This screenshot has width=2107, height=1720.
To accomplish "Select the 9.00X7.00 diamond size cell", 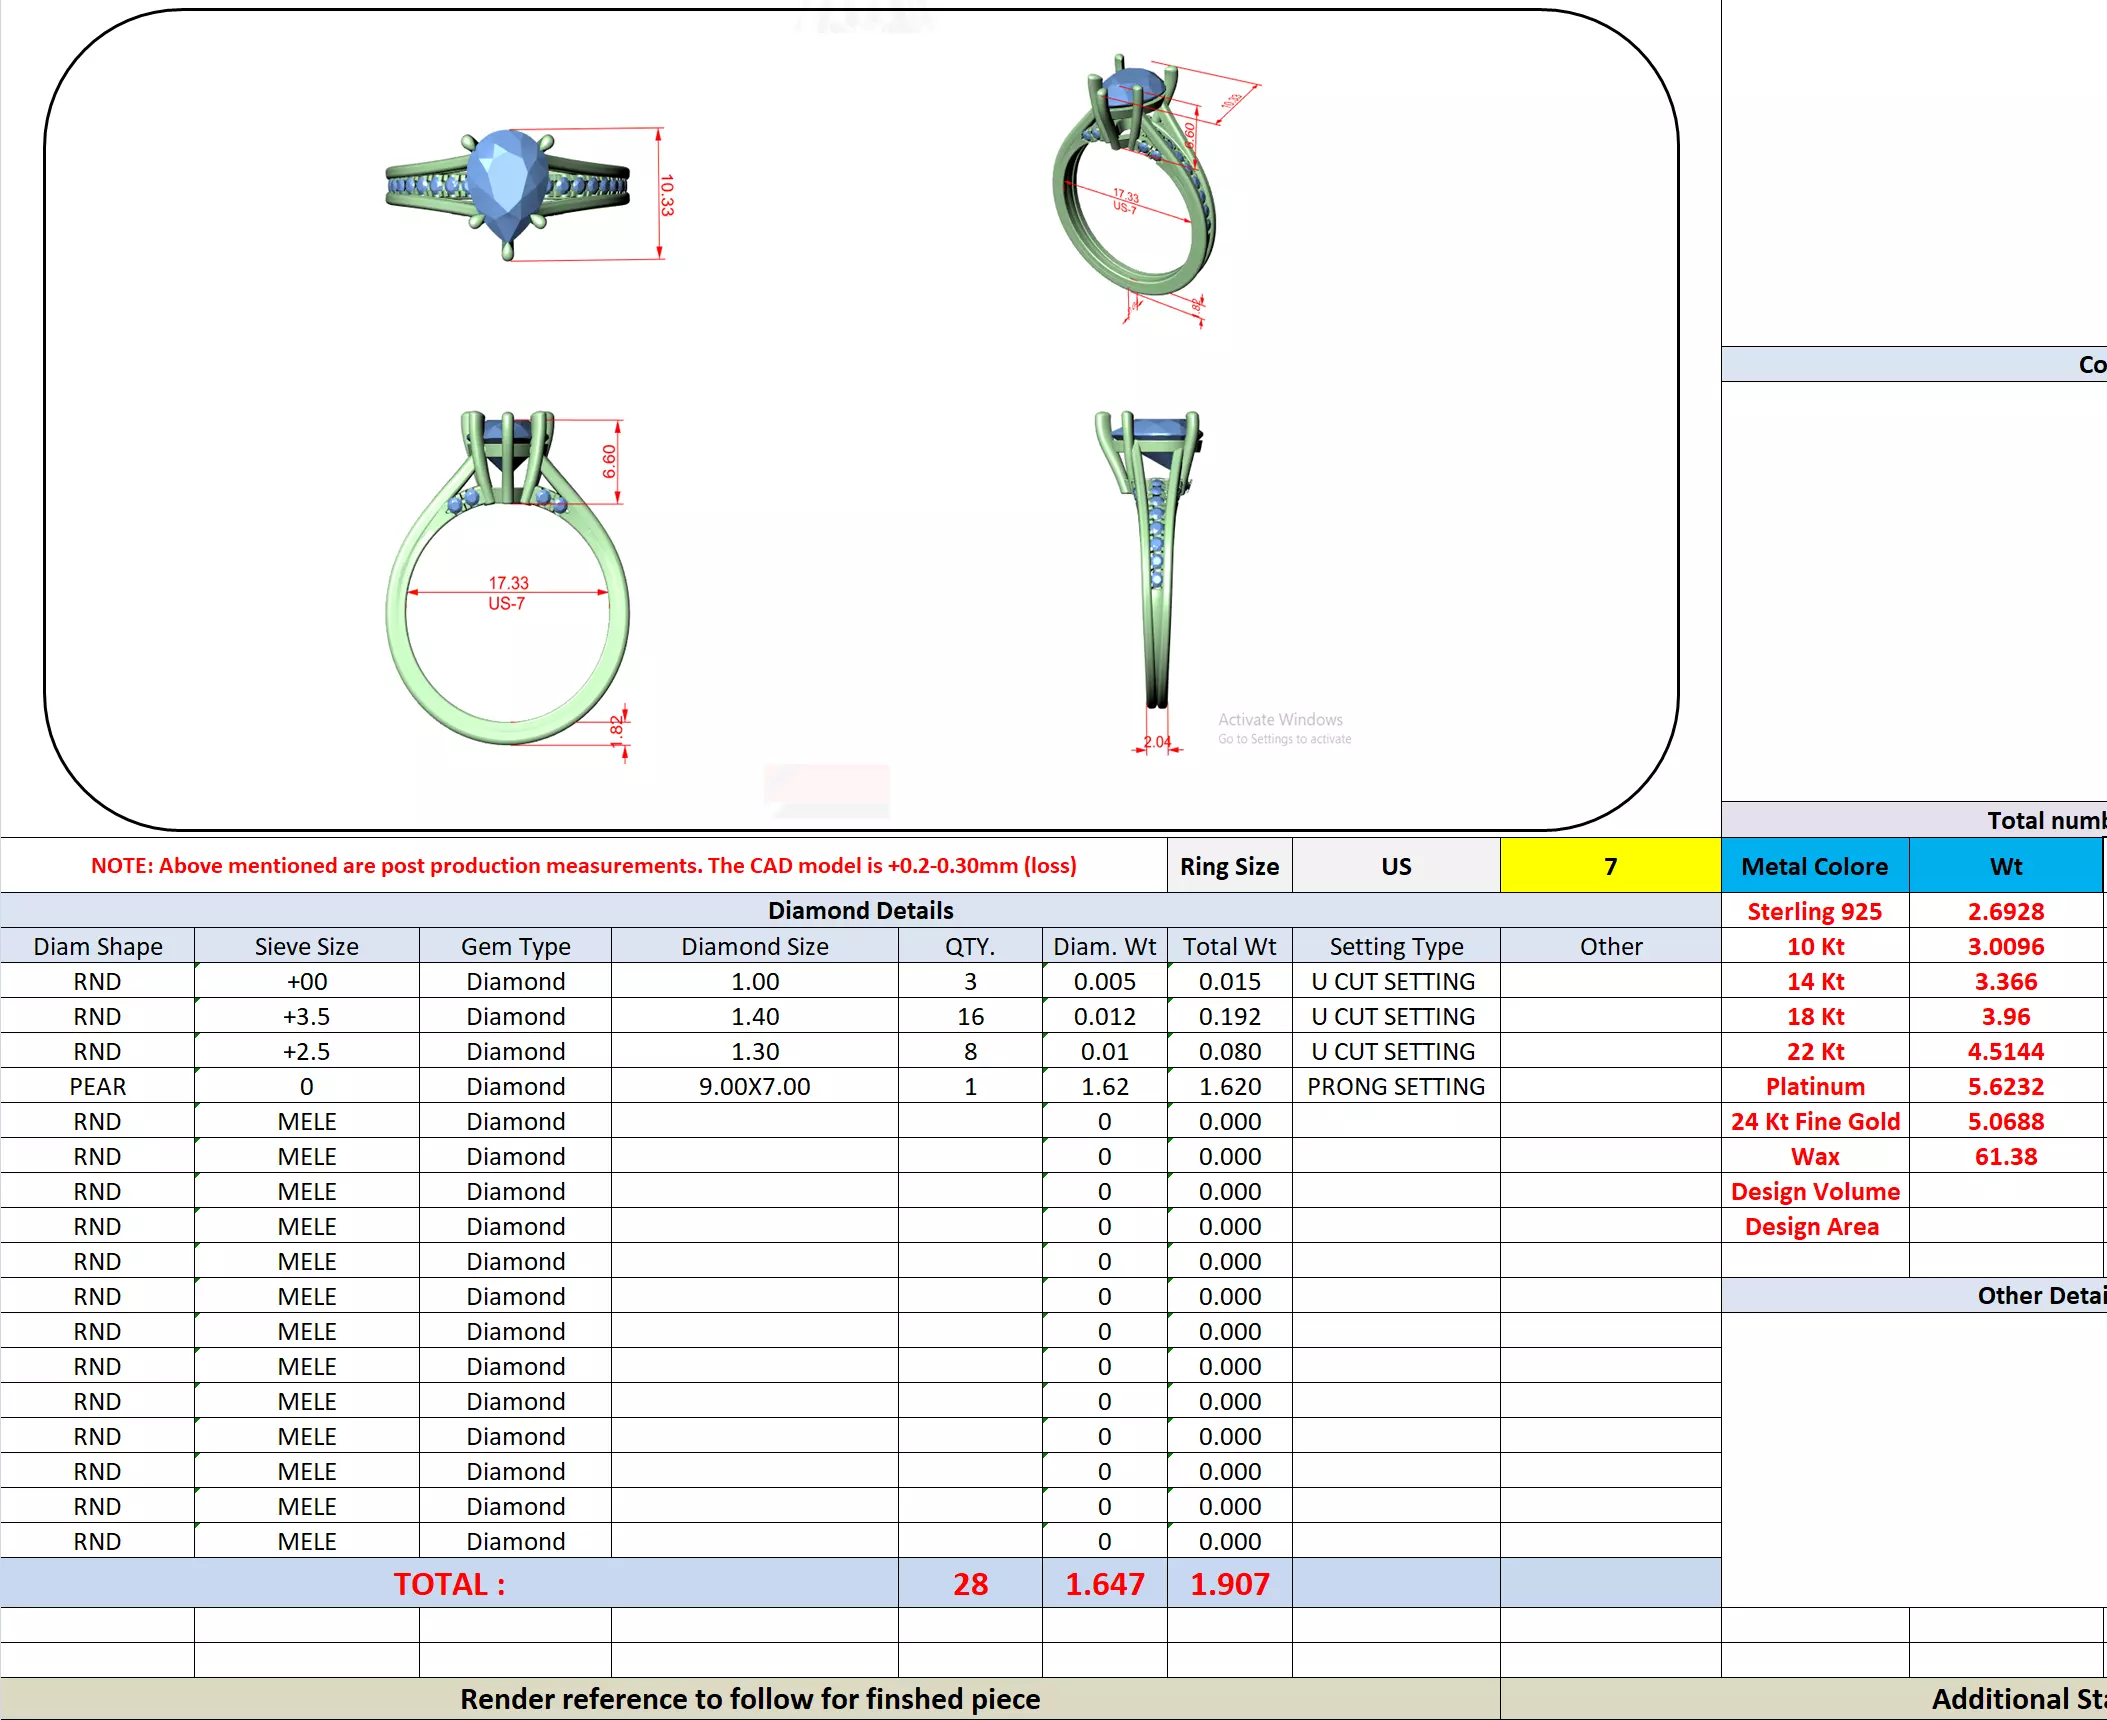I will [754, 1086].
